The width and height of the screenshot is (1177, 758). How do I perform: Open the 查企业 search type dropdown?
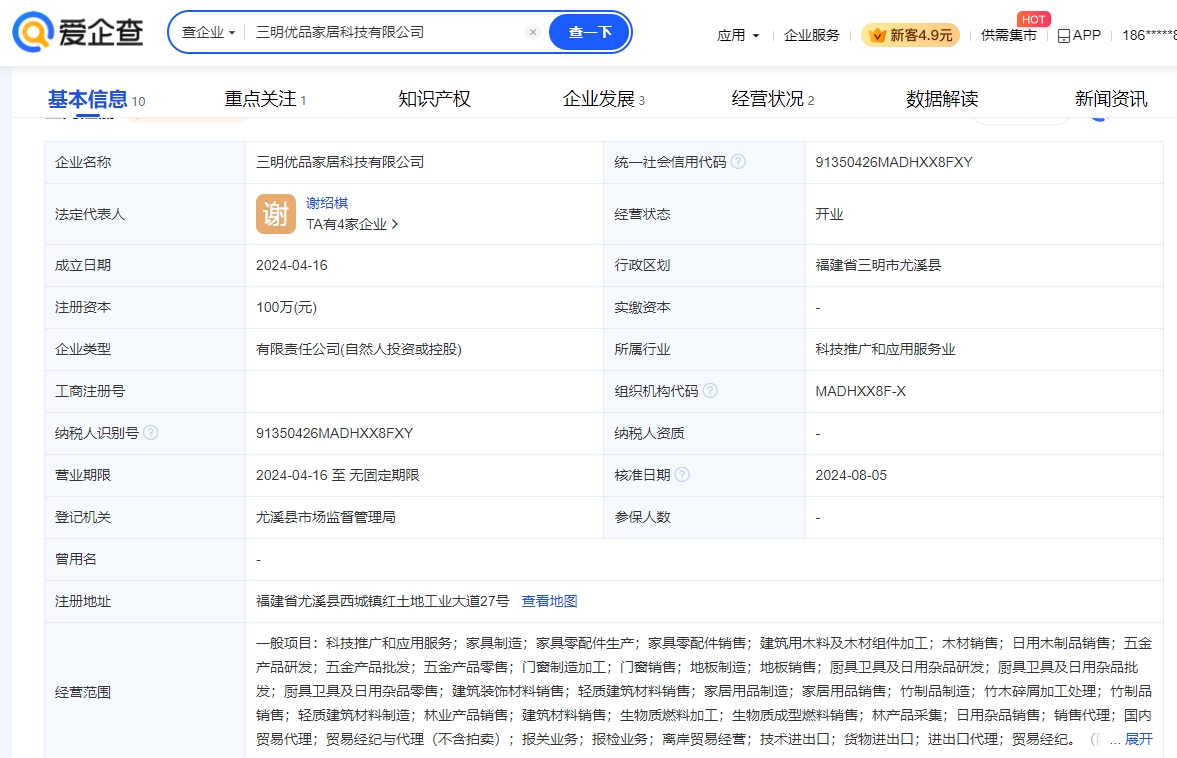tap(209, 32)
